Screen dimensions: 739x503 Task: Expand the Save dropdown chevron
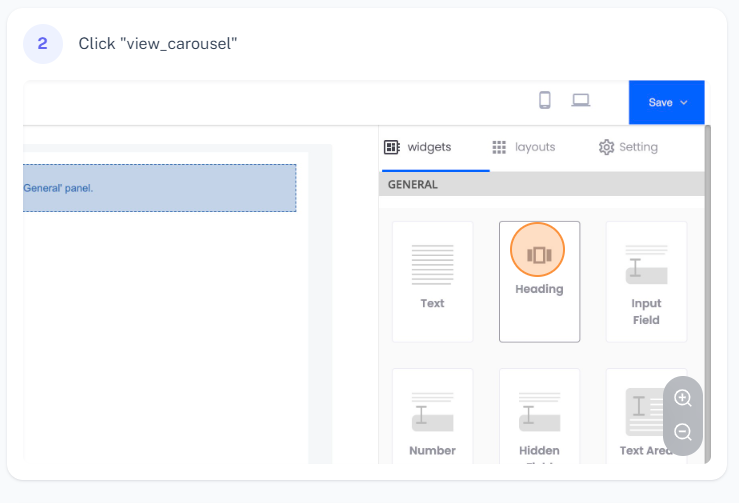click(x=684, y=102)
